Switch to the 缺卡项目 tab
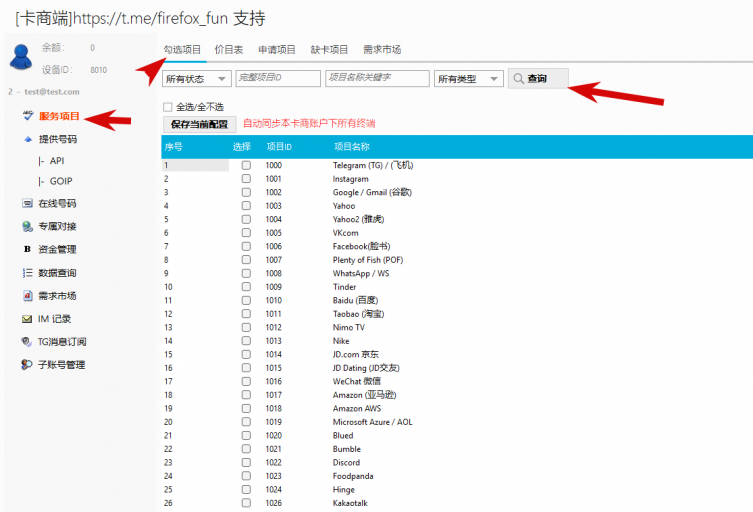This screenshot has width=753, height=512. point(329,49)
